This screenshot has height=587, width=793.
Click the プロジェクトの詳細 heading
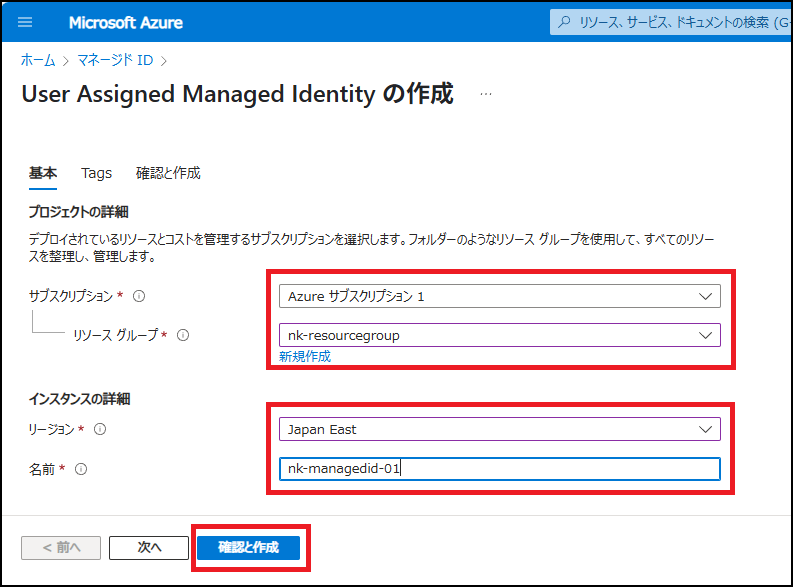78,211
